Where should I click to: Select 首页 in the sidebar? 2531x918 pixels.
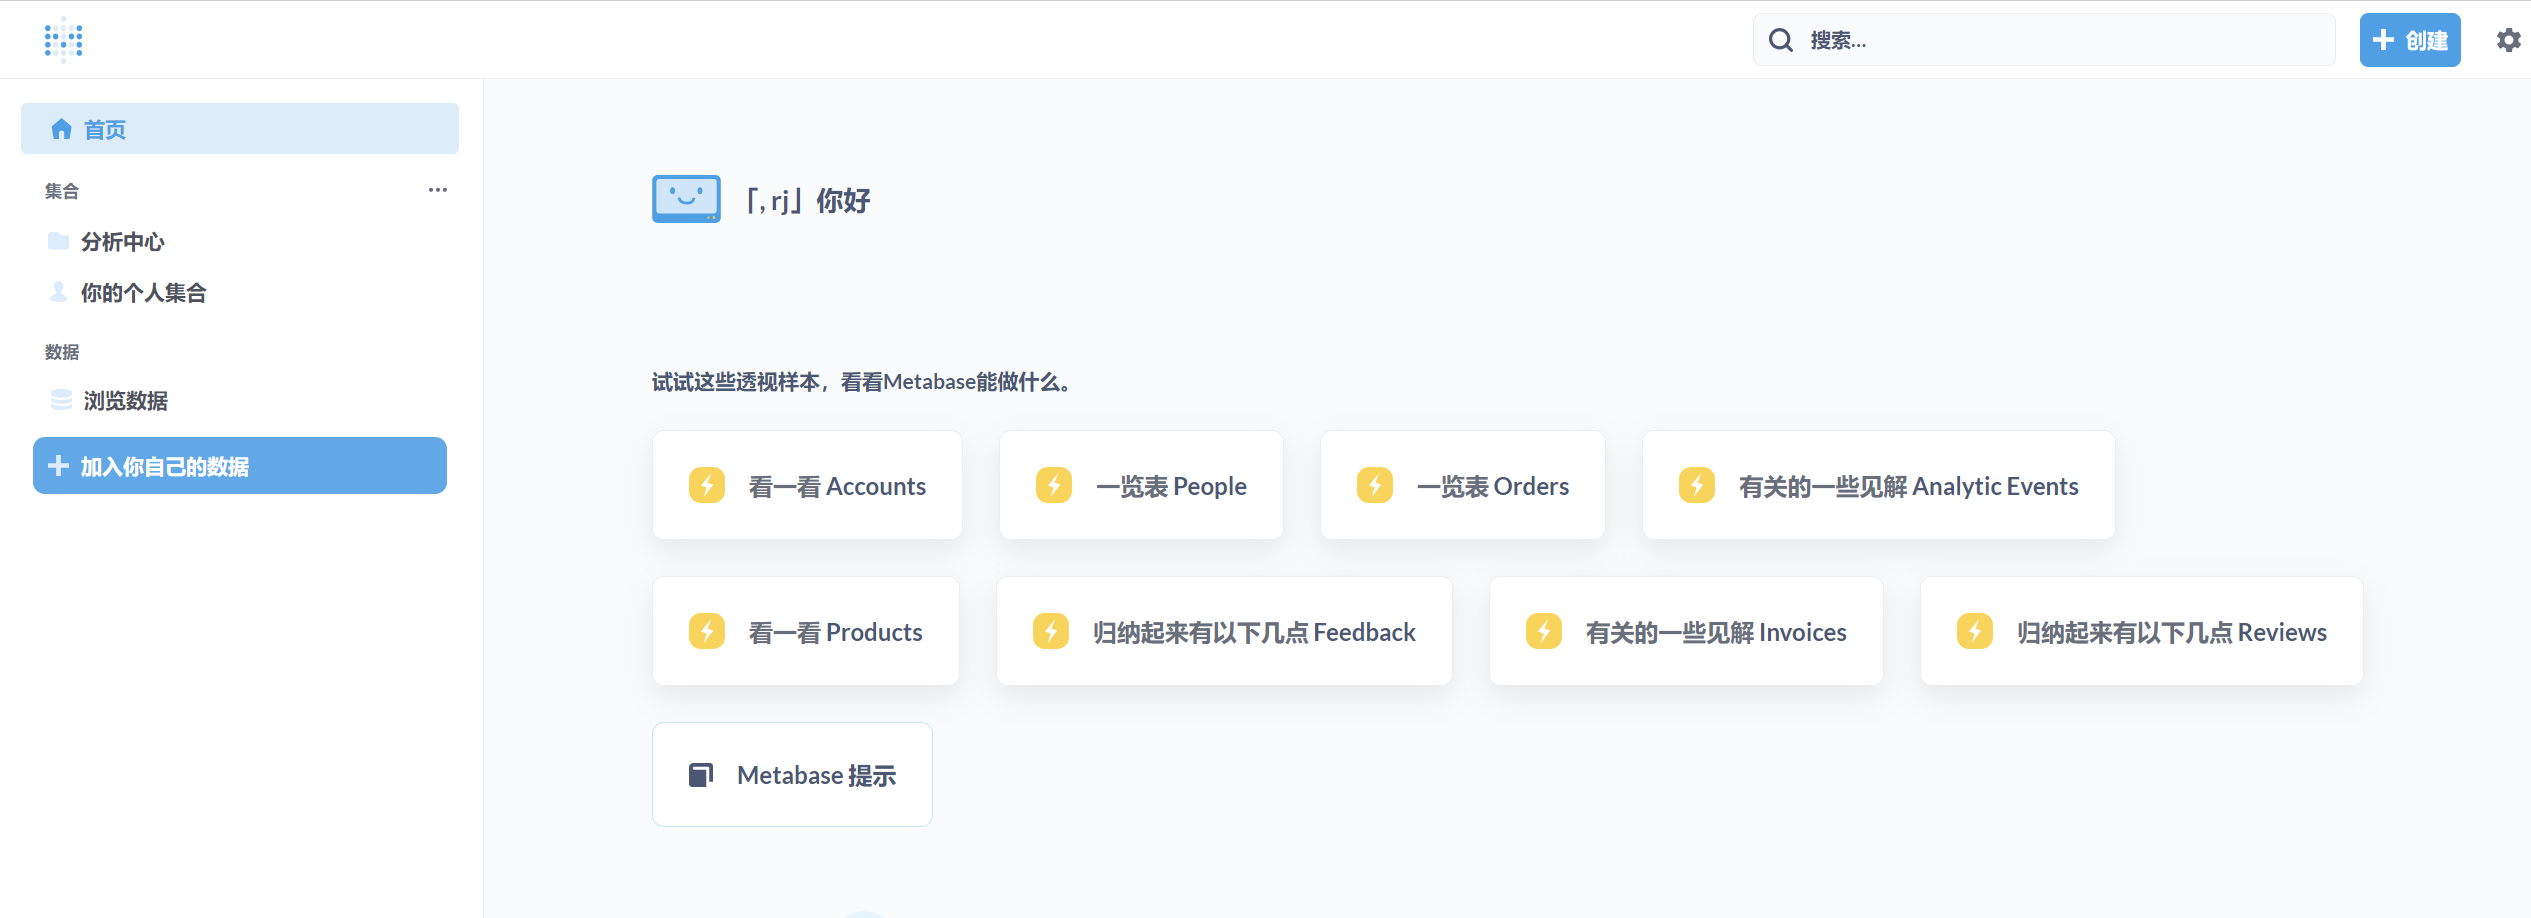pos(240,129)
